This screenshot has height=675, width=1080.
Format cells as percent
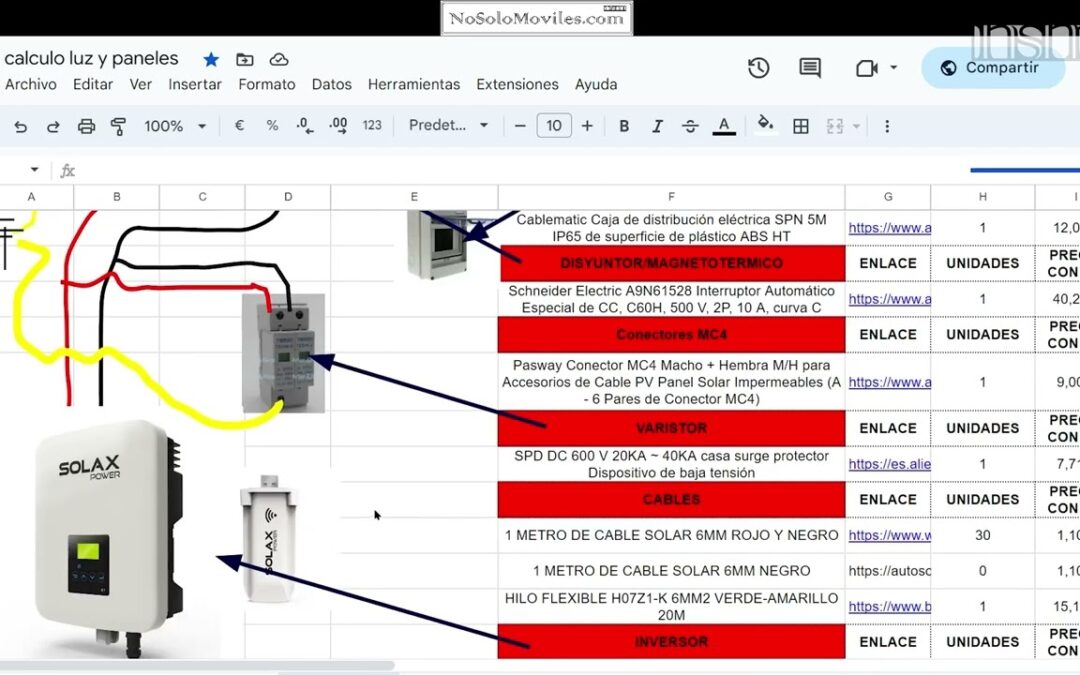[272, 125]
